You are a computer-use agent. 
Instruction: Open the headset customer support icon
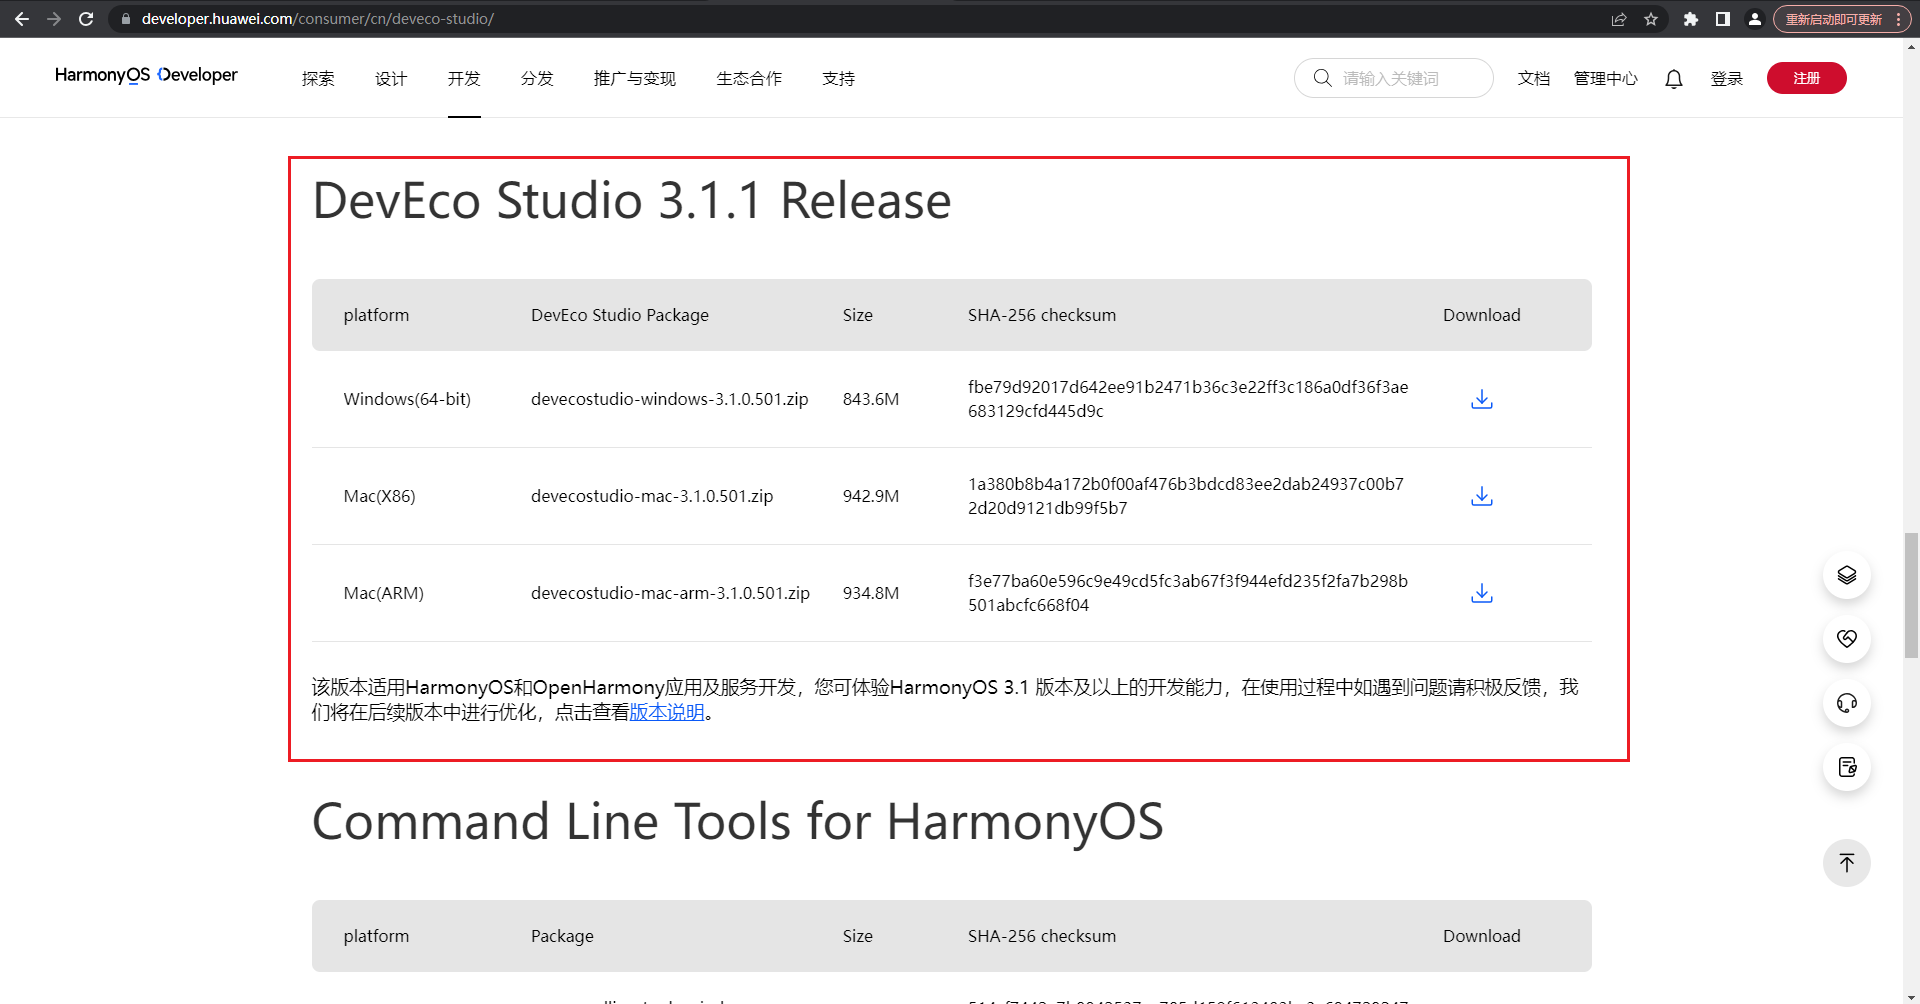click(1847, 703)
